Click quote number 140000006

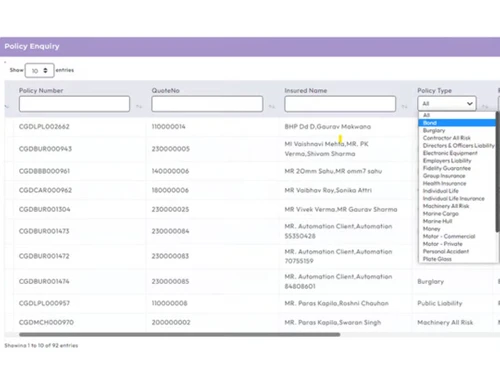pos(170,171)
